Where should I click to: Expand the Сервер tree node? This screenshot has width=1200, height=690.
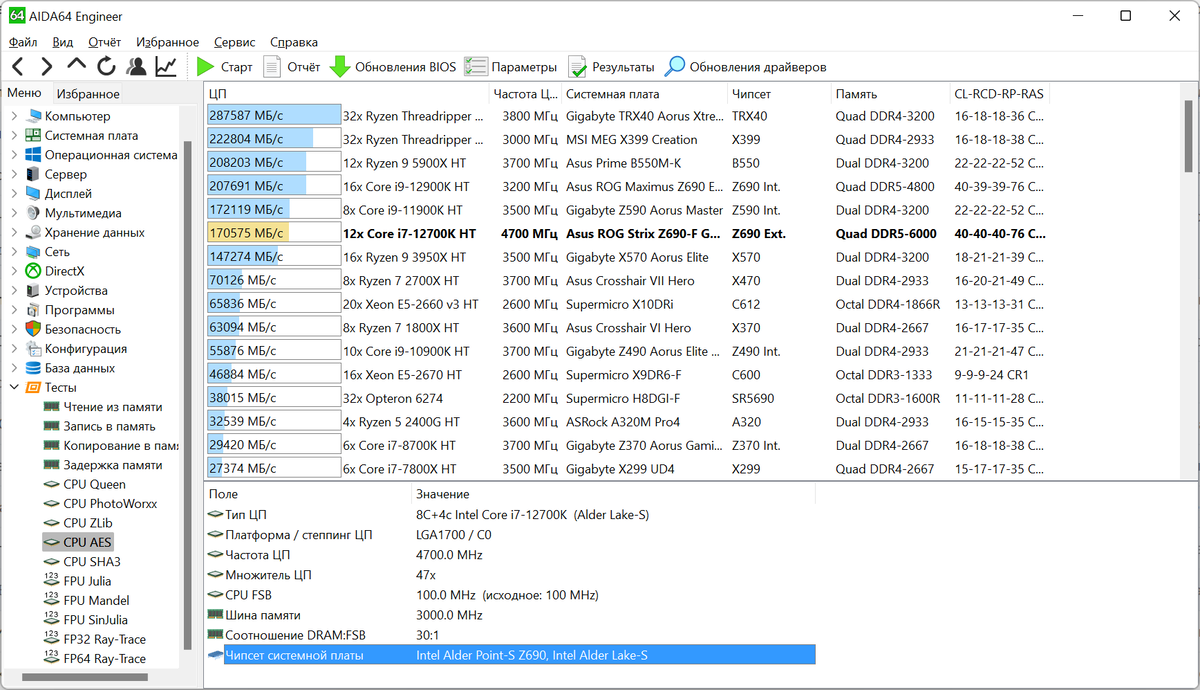click(14, 174)
